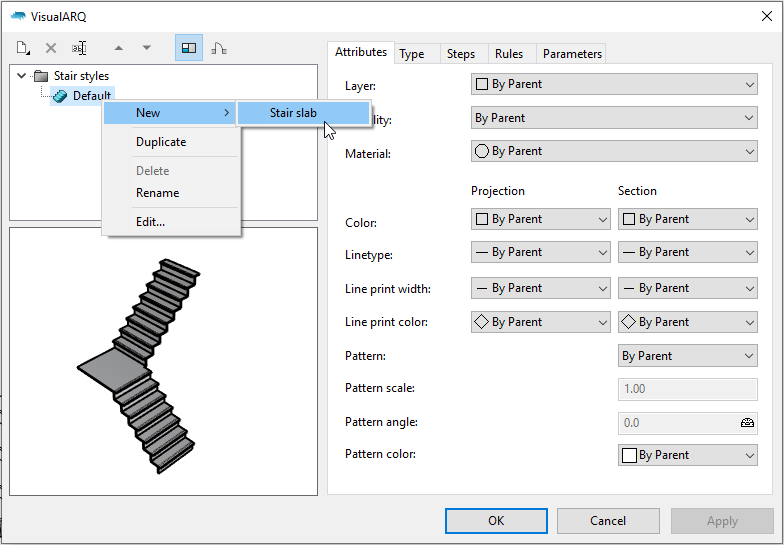Click the Move Down arrow icon
The image size is (784, 545).
tap(147, 48)
